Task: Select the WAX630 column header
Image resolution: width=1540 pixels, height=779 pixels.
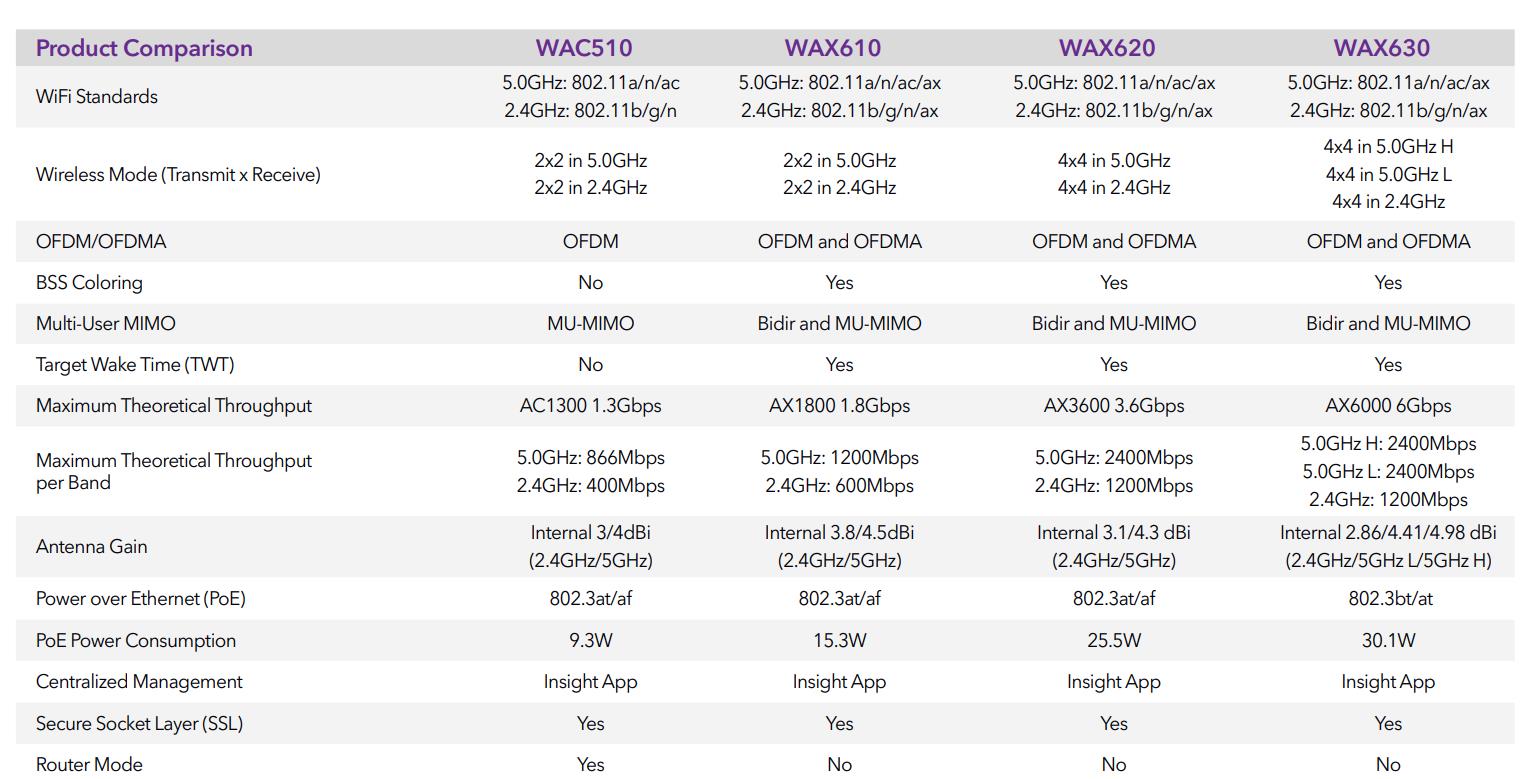Action: click(x=1382, y=48)
